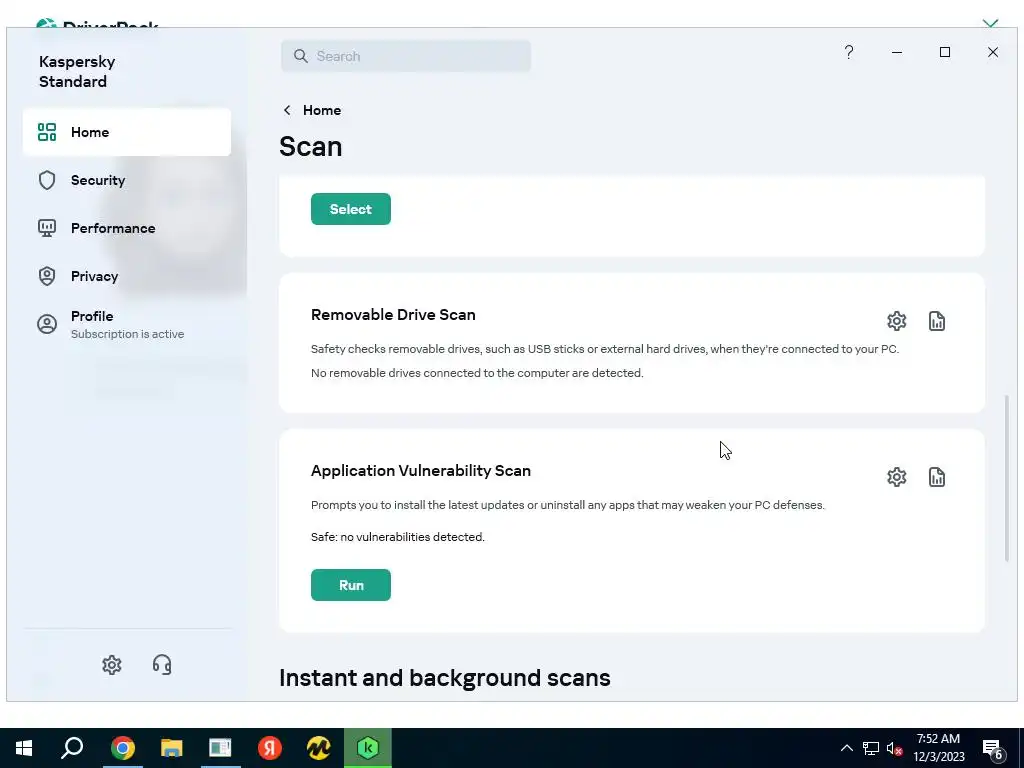
Task: Open Windows taskbar search
Action: click(x=72, y=748)
